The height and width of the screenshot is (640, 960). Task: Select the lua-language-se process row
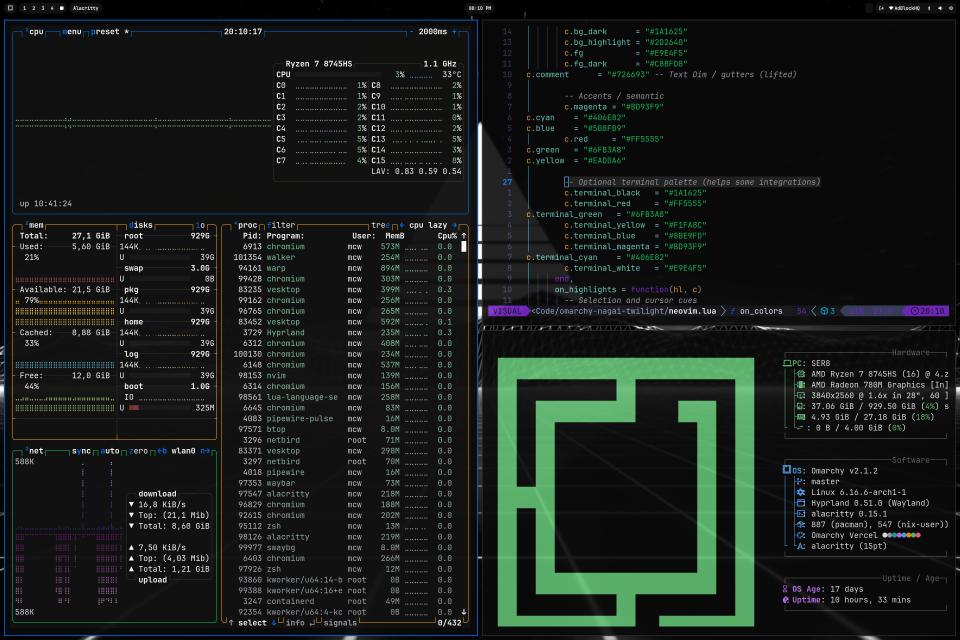pyautogui.click(x=343, y=397)
